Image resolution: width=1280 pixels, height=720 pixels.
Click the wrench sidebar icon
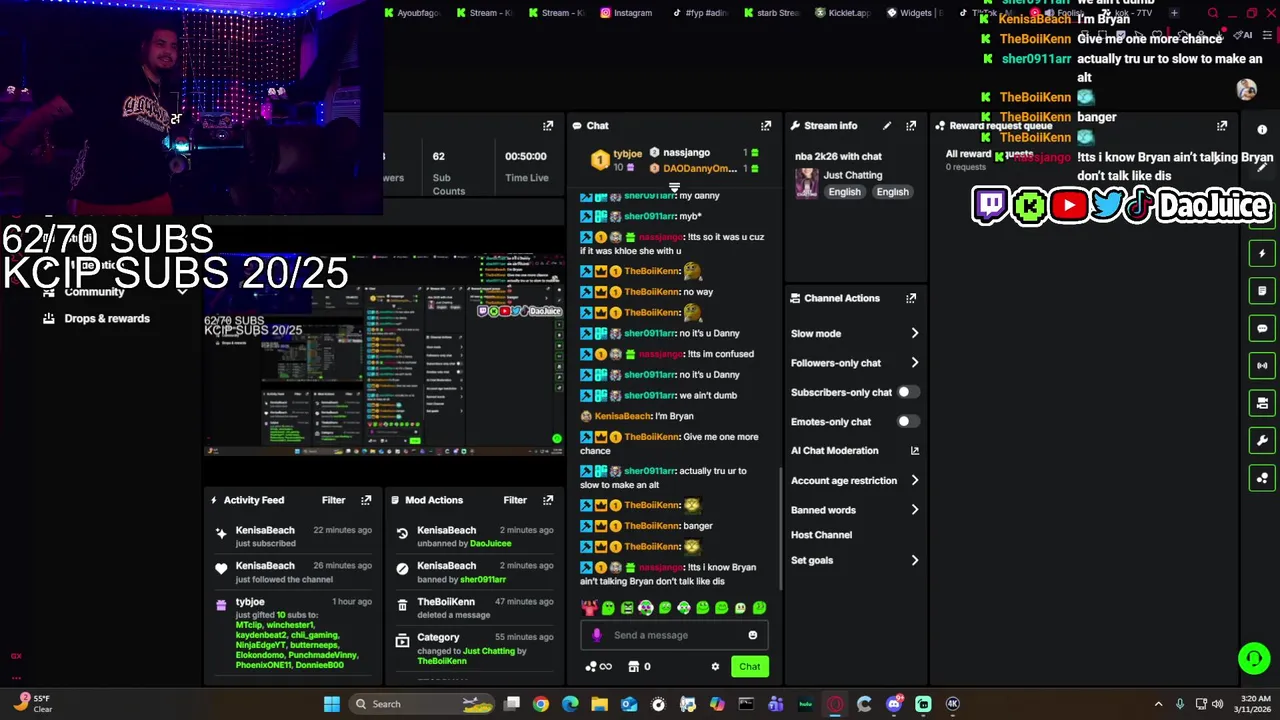pos(1262,441)
